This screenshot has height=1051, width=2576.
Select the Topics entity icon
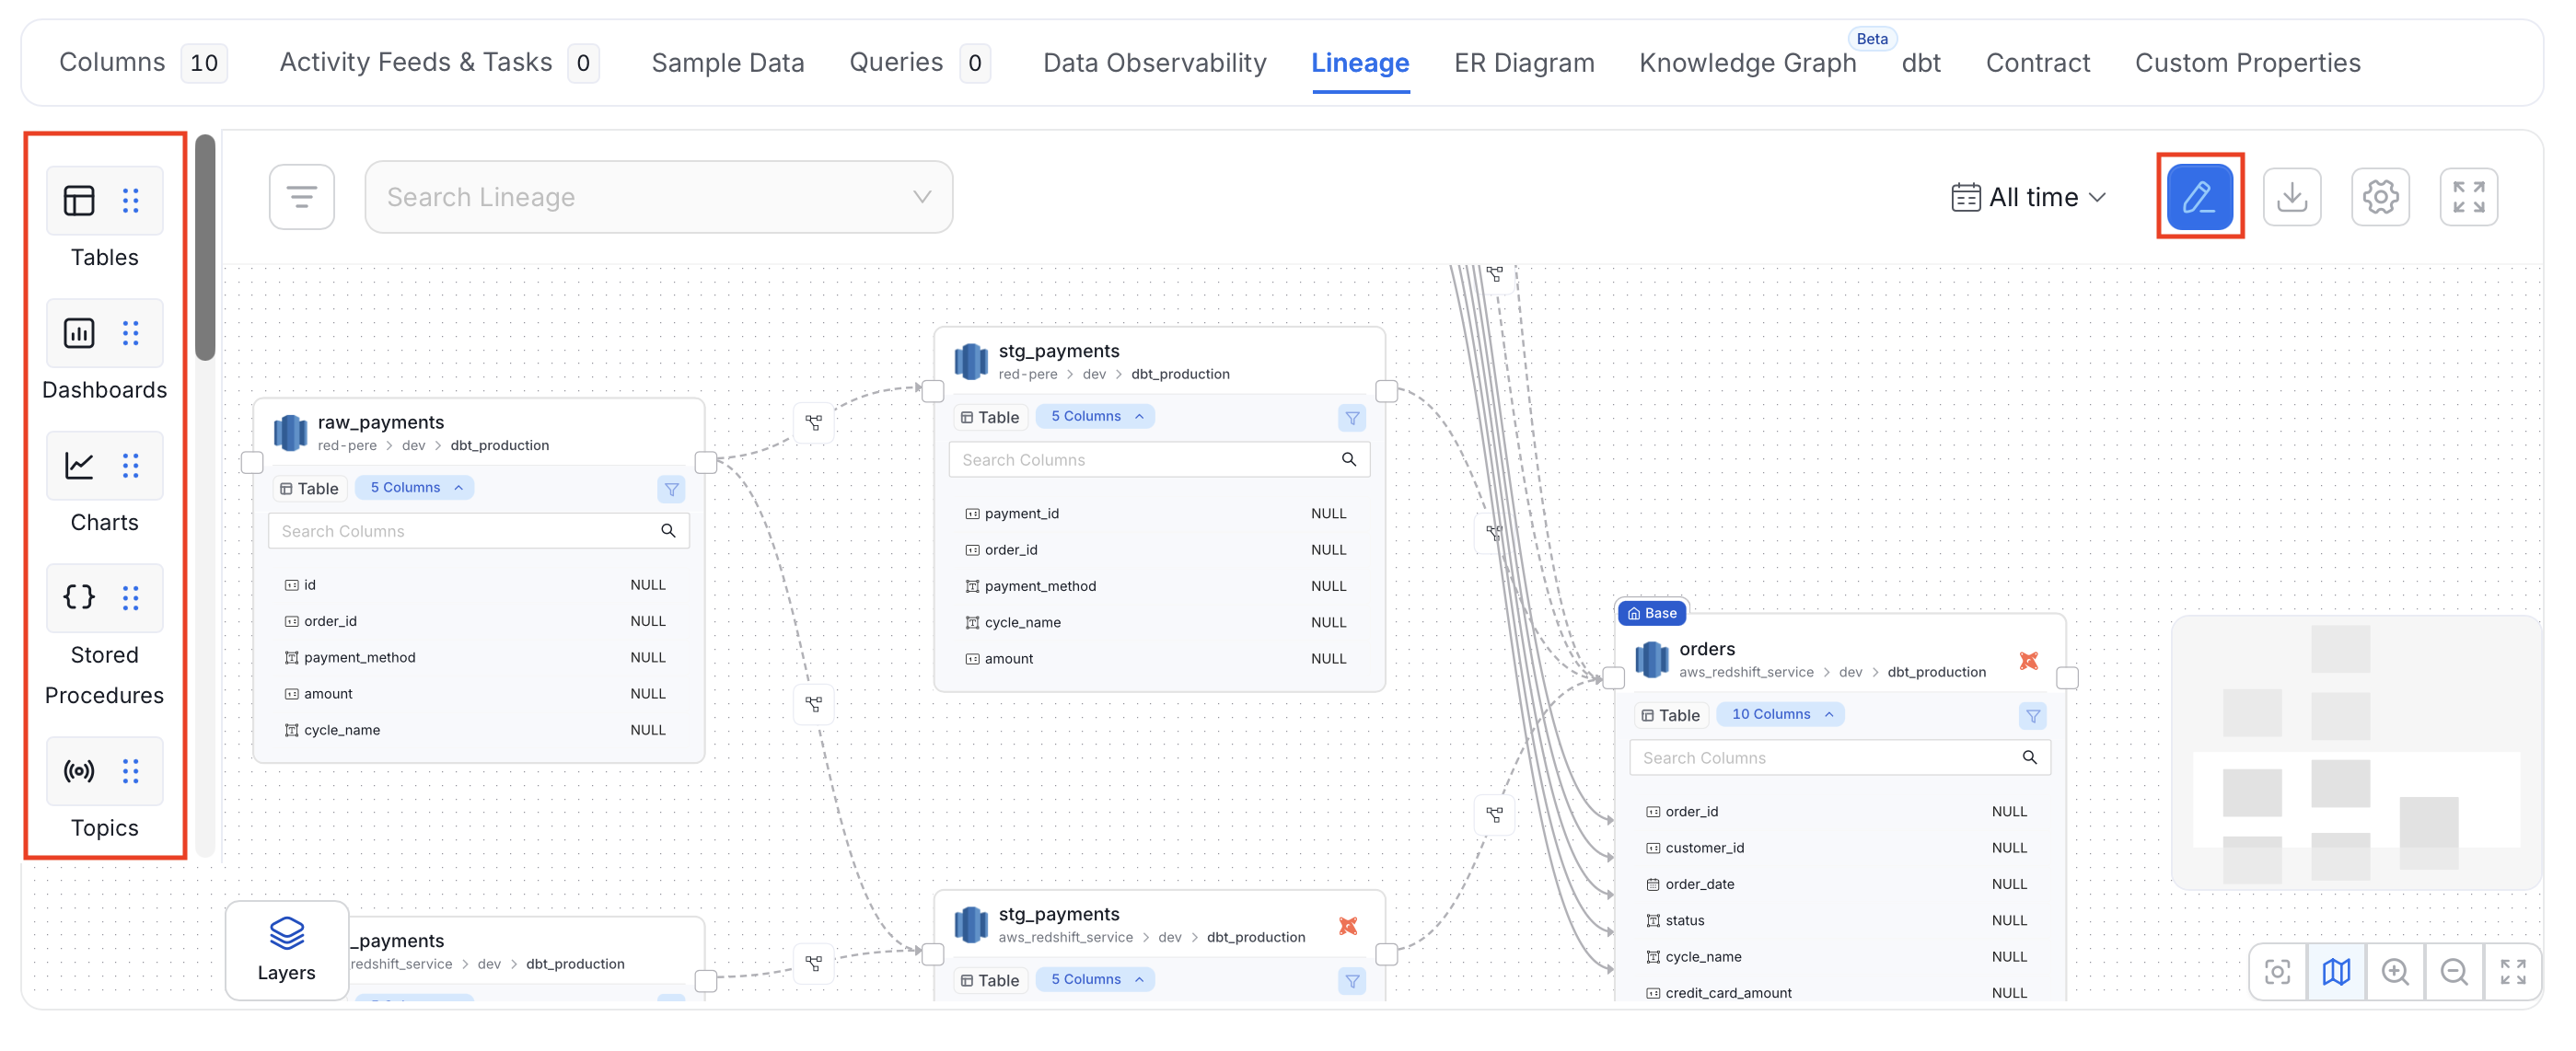click(79, 770)
